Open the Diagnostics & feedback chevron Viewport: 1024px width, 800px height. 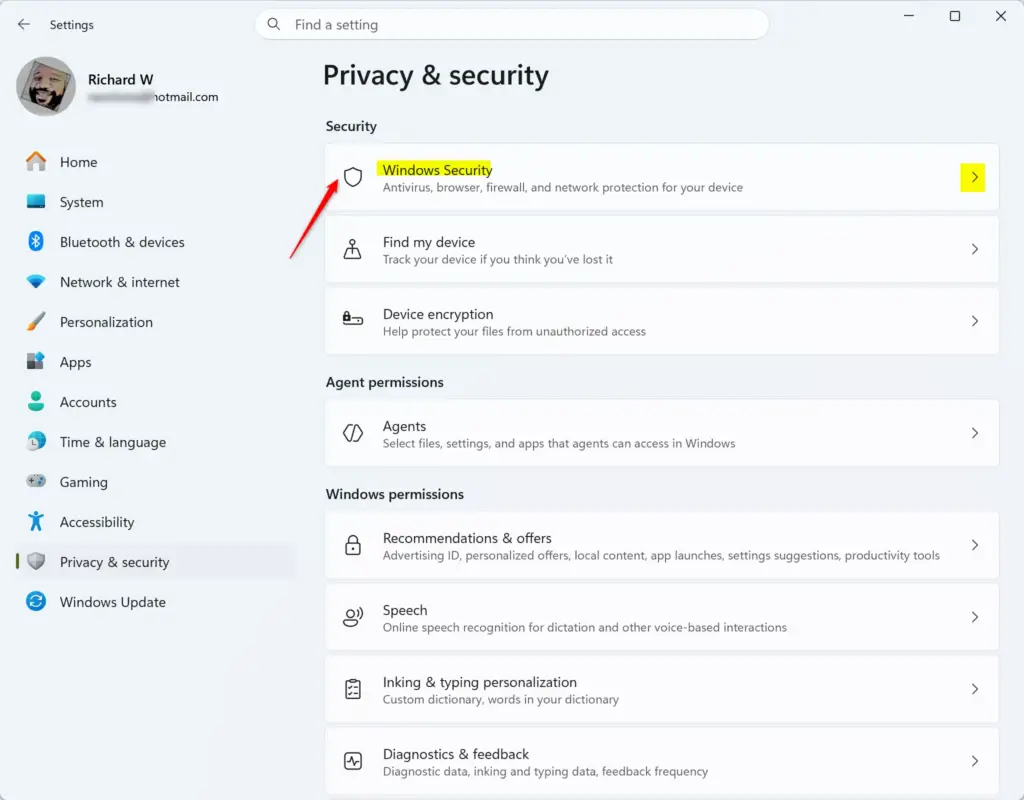click(974, 761)
